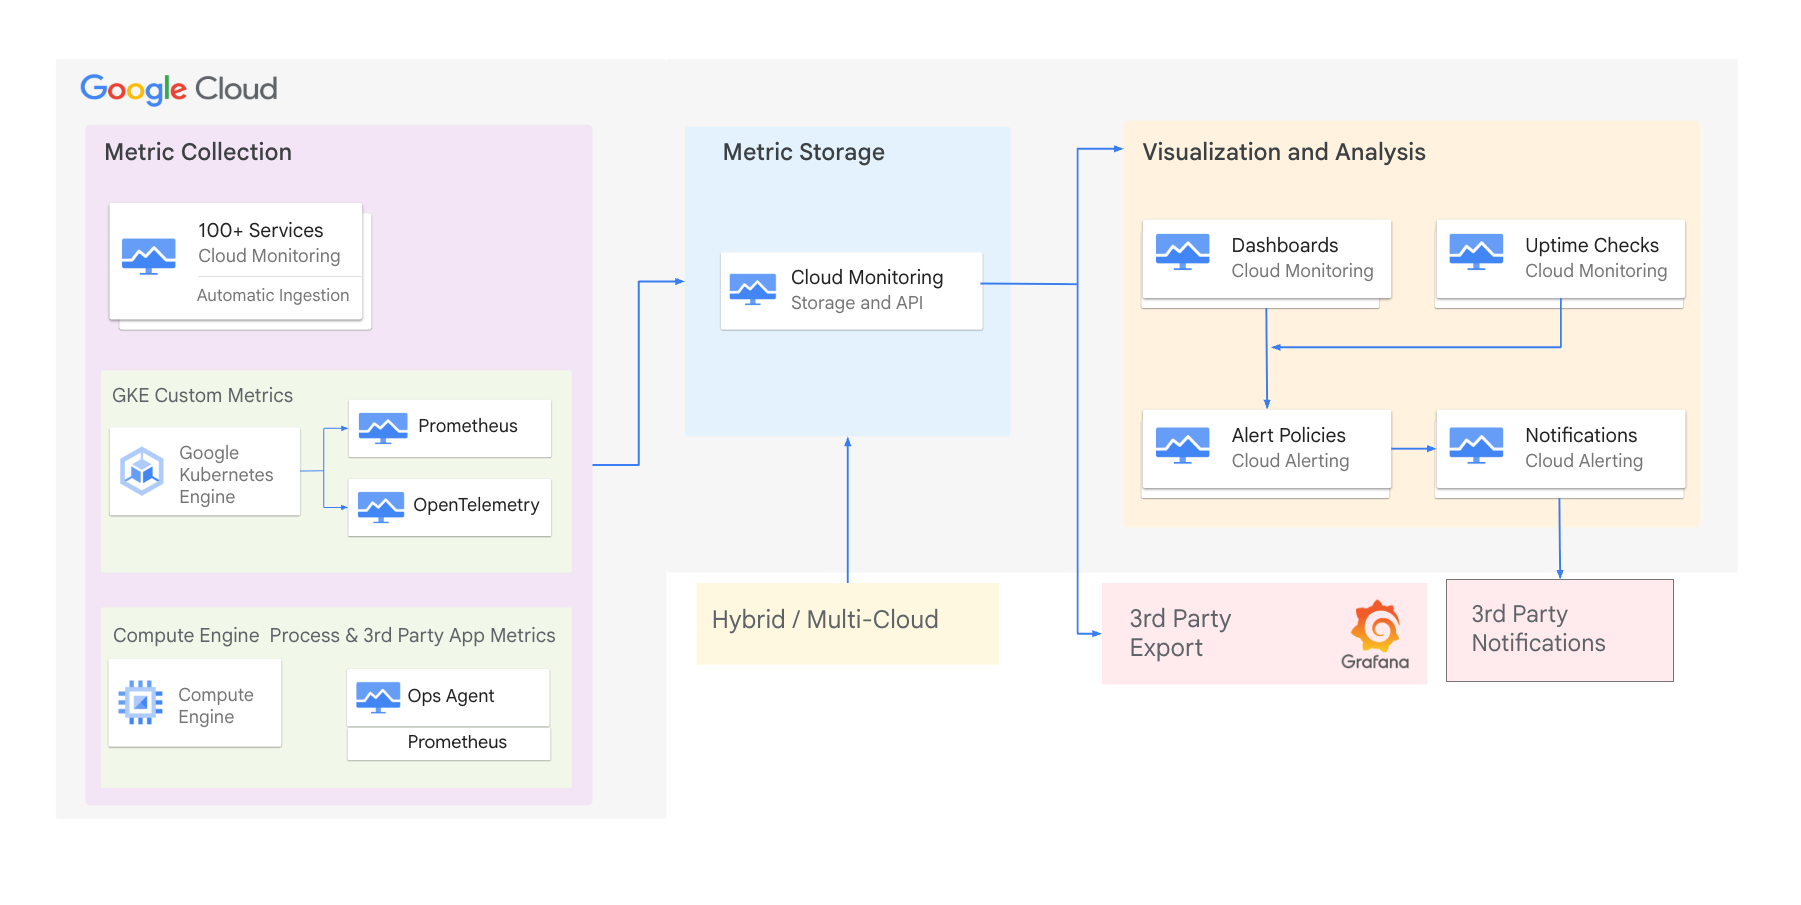This screenshot has width=1801, height=905.
Task: Click the Uptime Checks title
Action: pyautogui.click(x=1592, y=245)
